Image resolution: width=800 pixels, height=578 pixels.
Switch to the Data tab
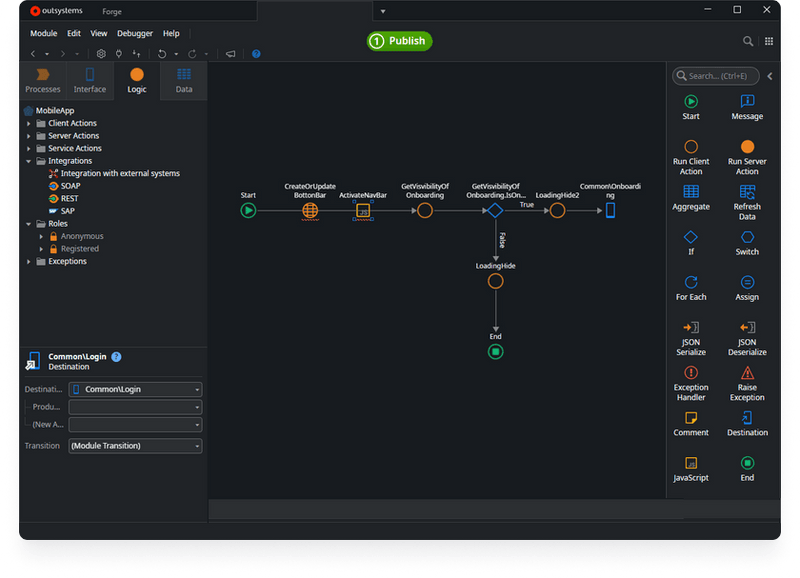click(183, 81)
